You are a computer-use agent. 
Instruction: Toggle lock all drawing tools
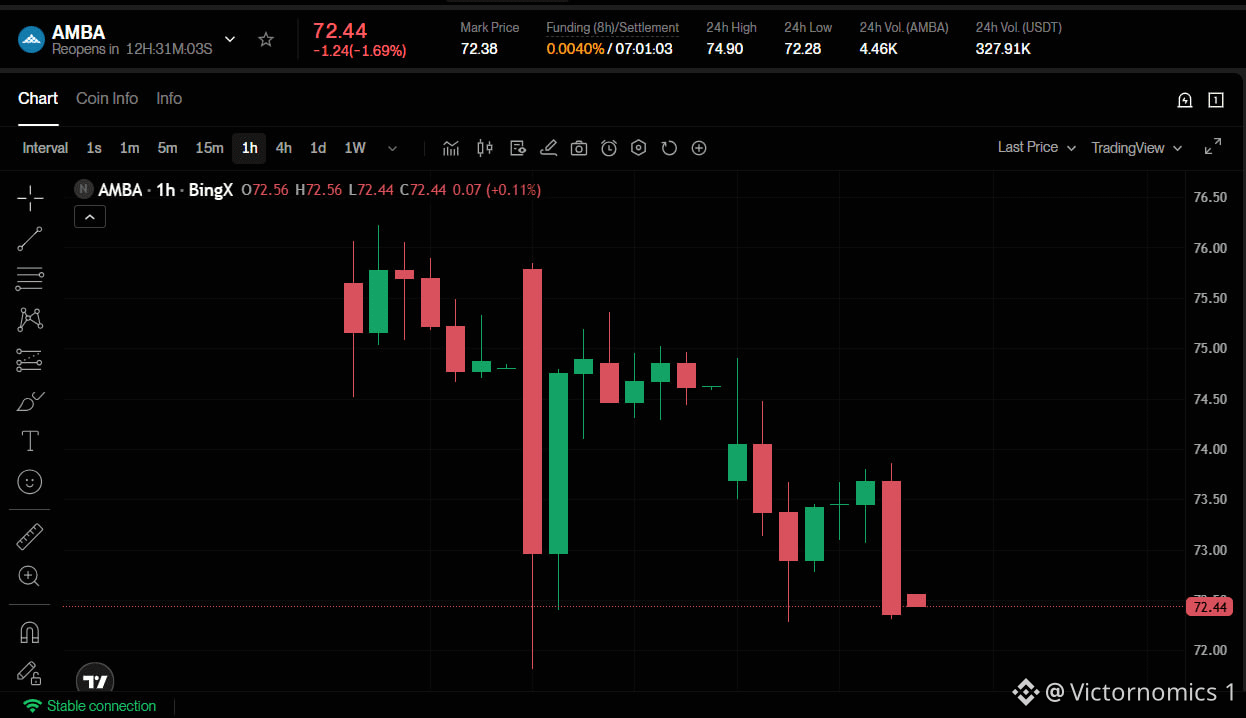30,672
